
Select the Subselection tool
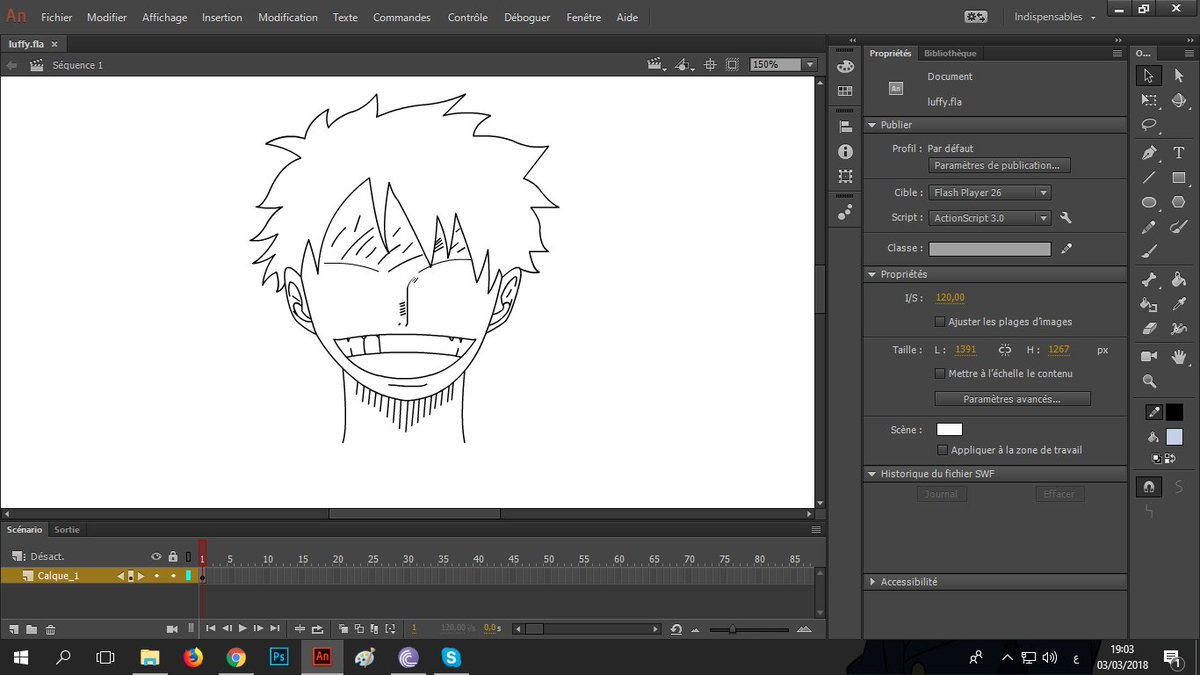point(1179,76)
